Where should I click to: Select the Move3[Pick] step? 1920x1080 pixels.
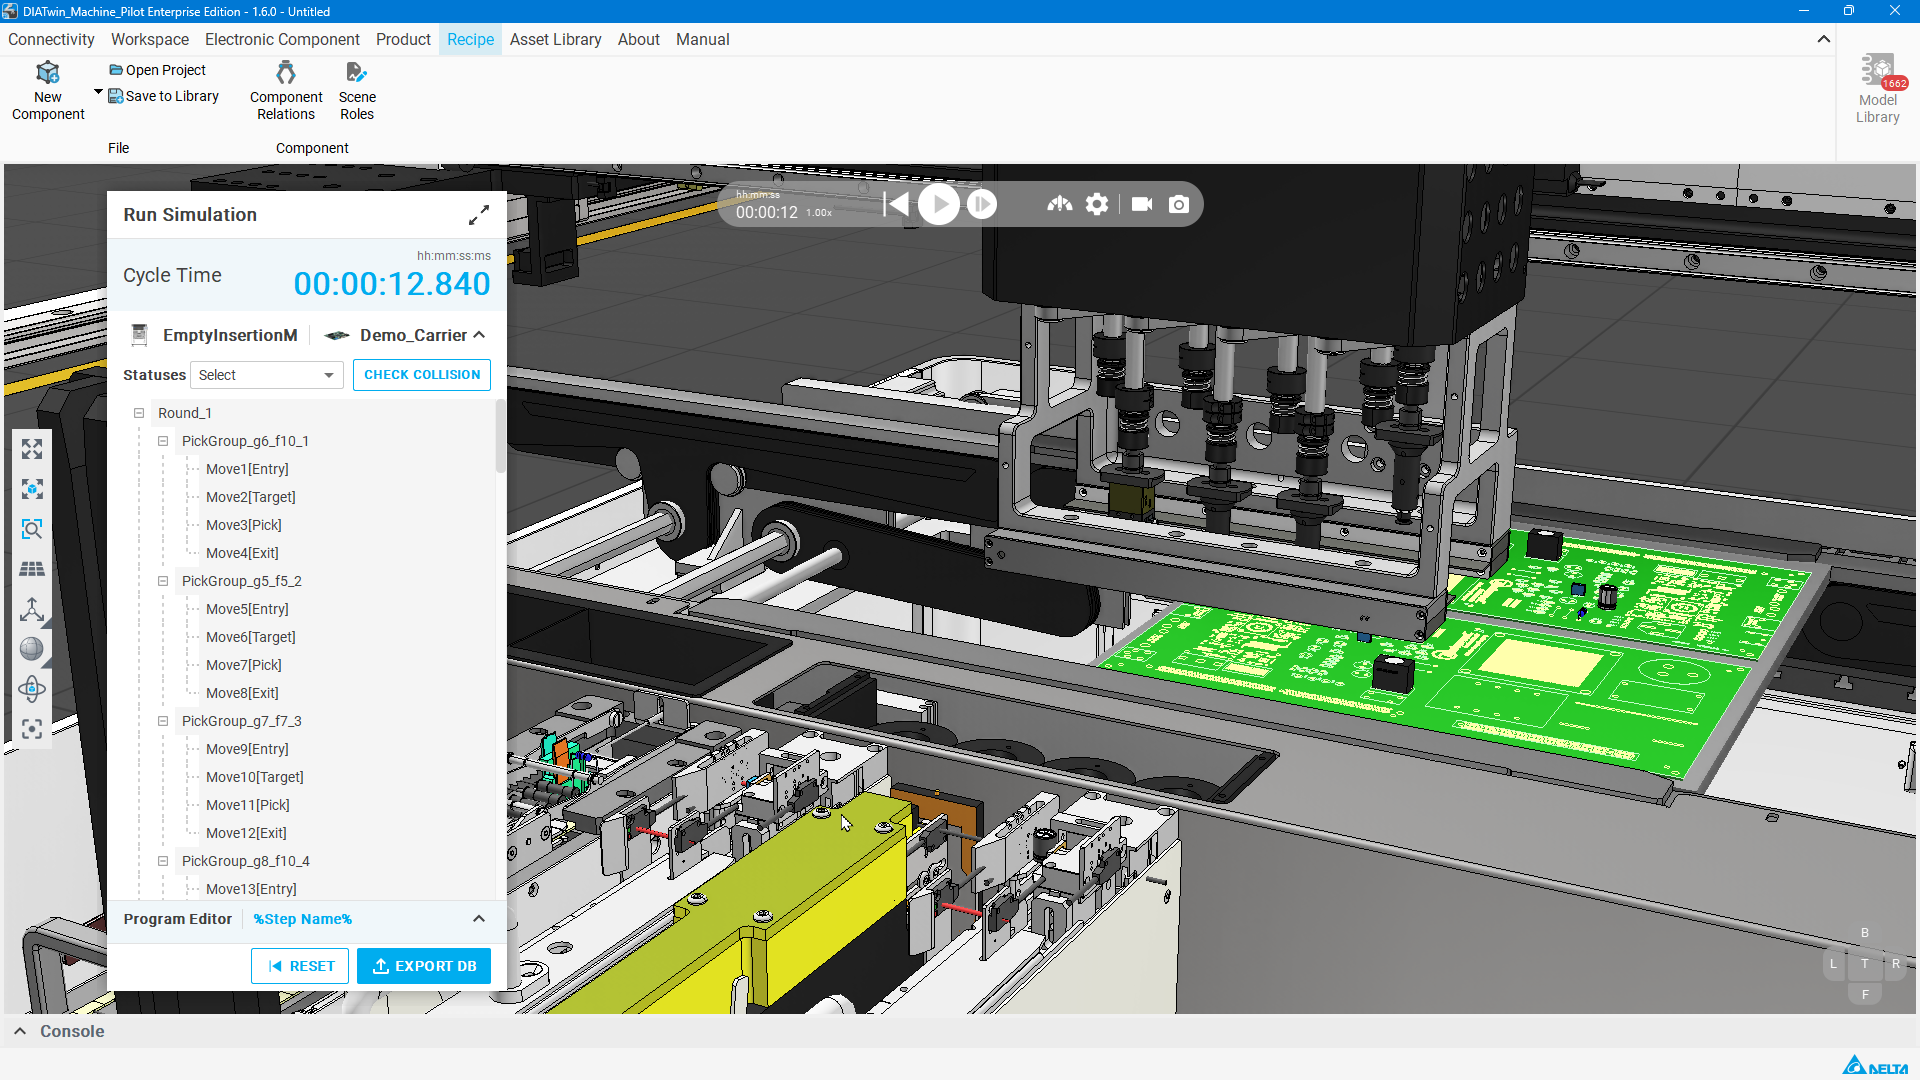coord(244,525)
